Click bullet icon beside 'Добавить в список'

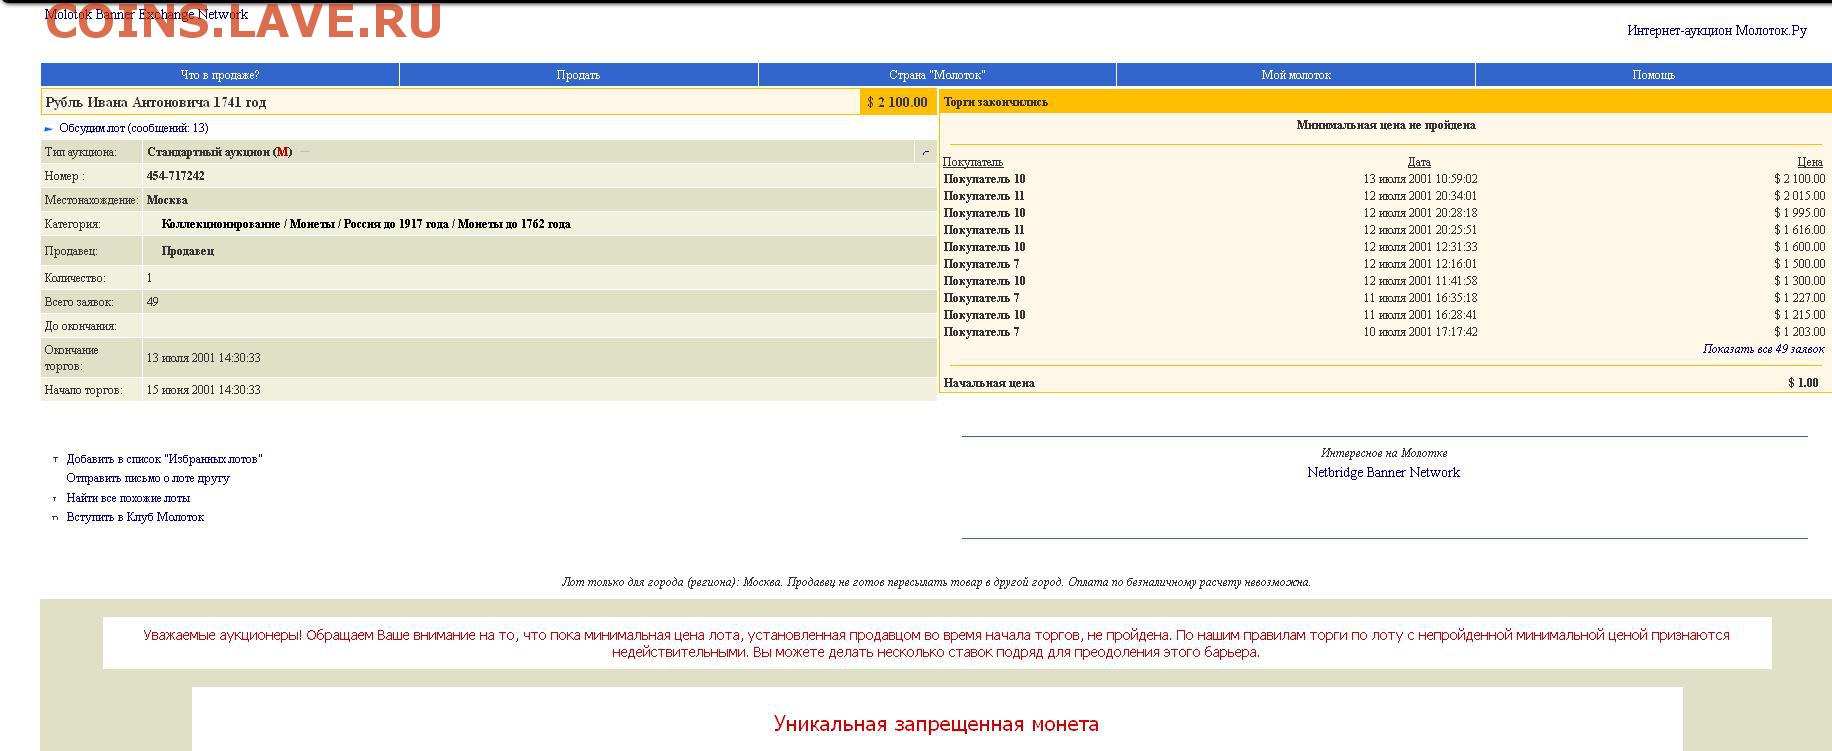click(55, 460)
